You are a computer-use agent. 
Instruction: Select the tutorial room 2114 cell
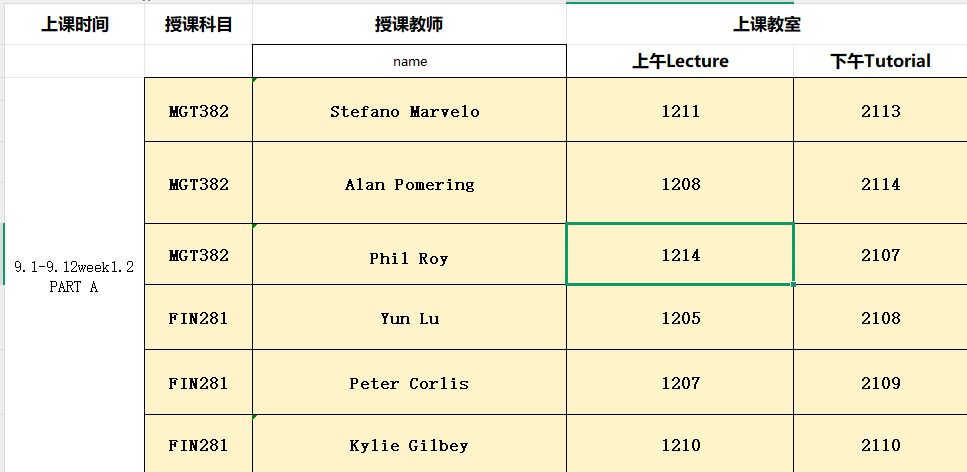[880, 184]
